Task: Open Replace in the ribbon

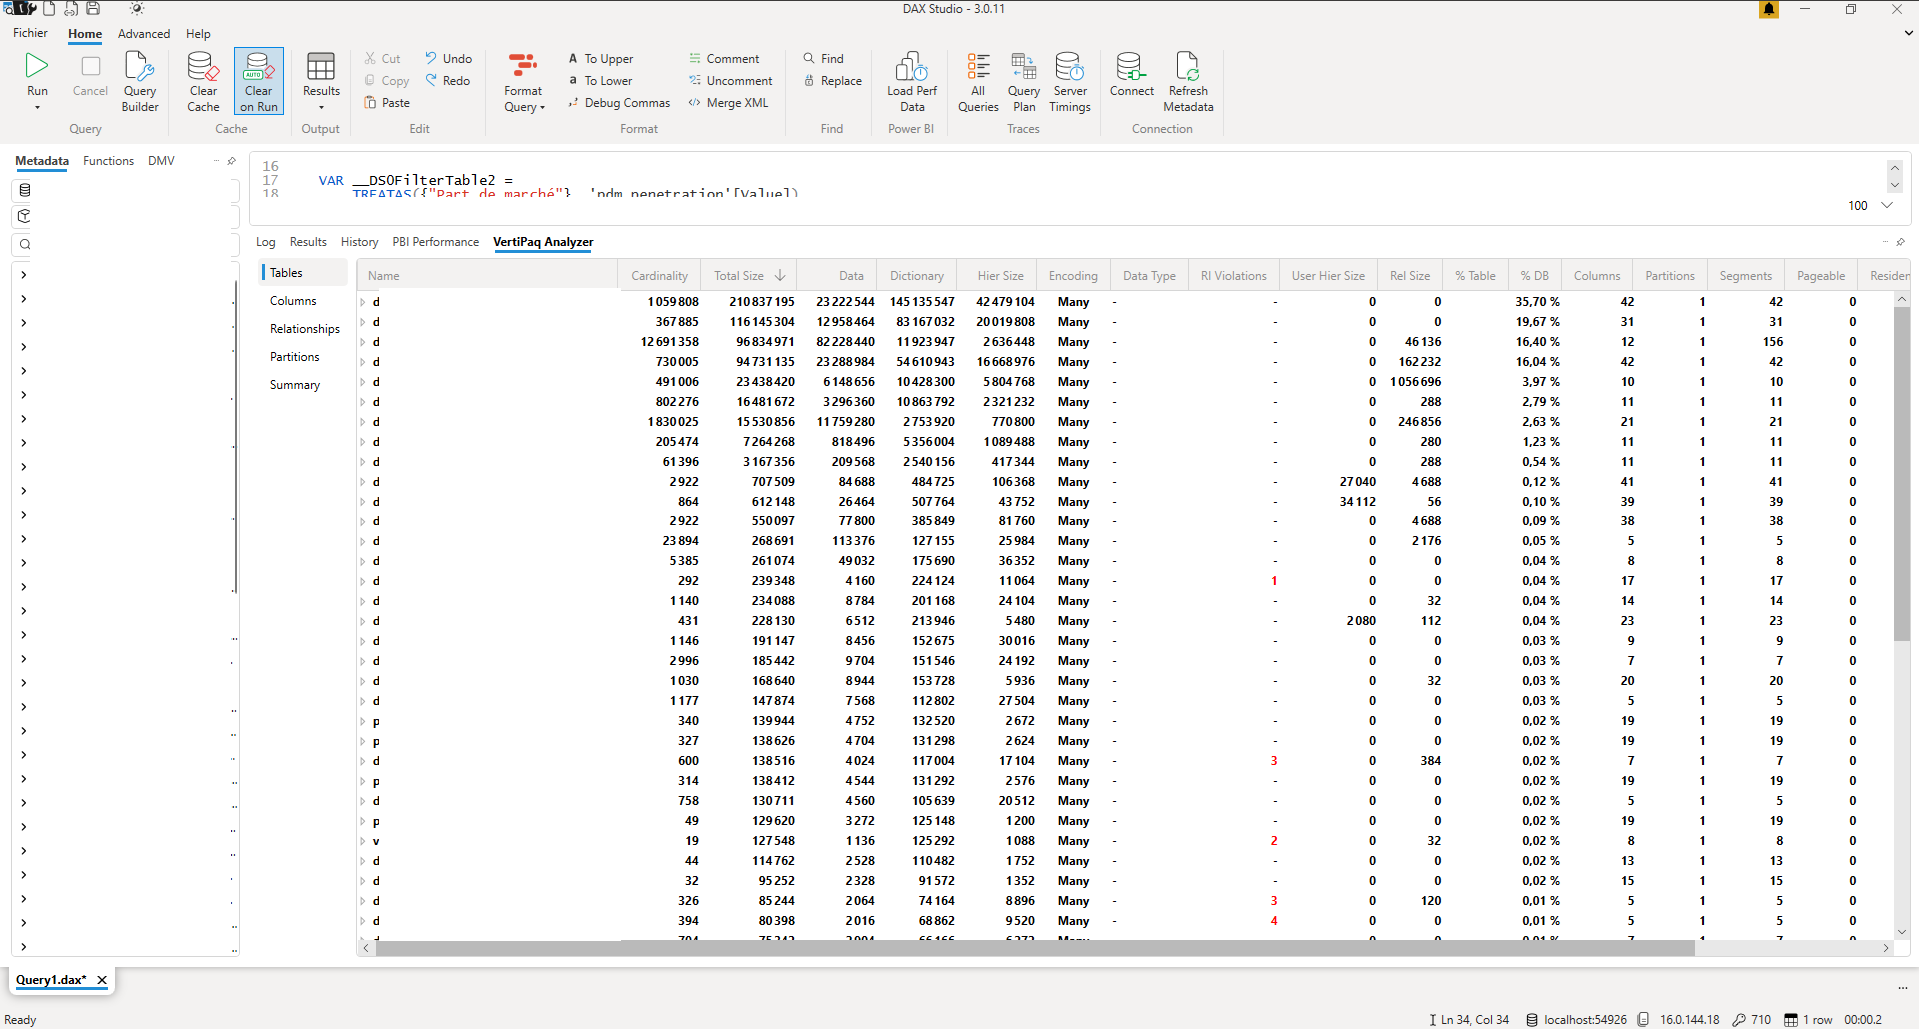Action: 832,81
